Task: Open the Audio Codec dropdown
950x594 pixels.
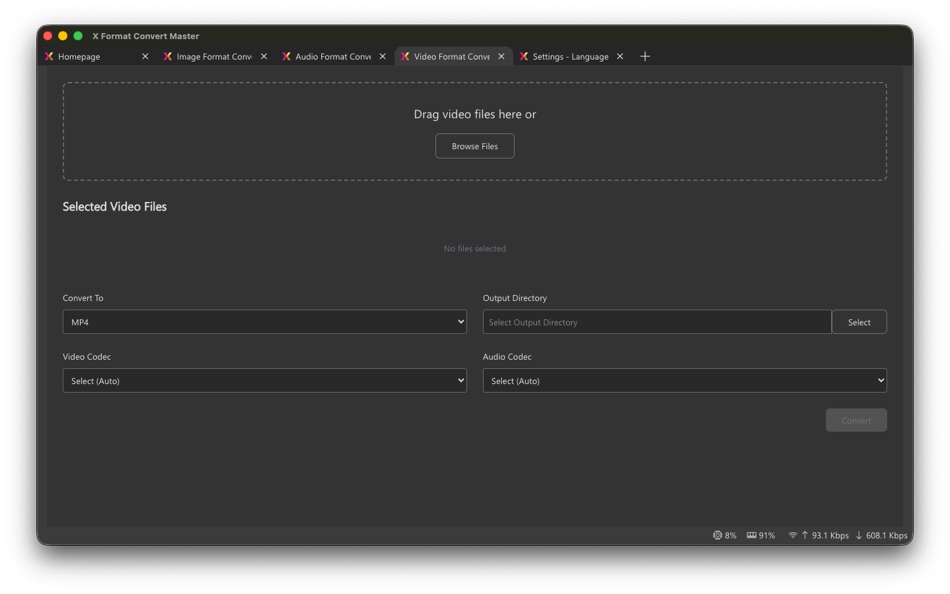Action: click(684, 380)
